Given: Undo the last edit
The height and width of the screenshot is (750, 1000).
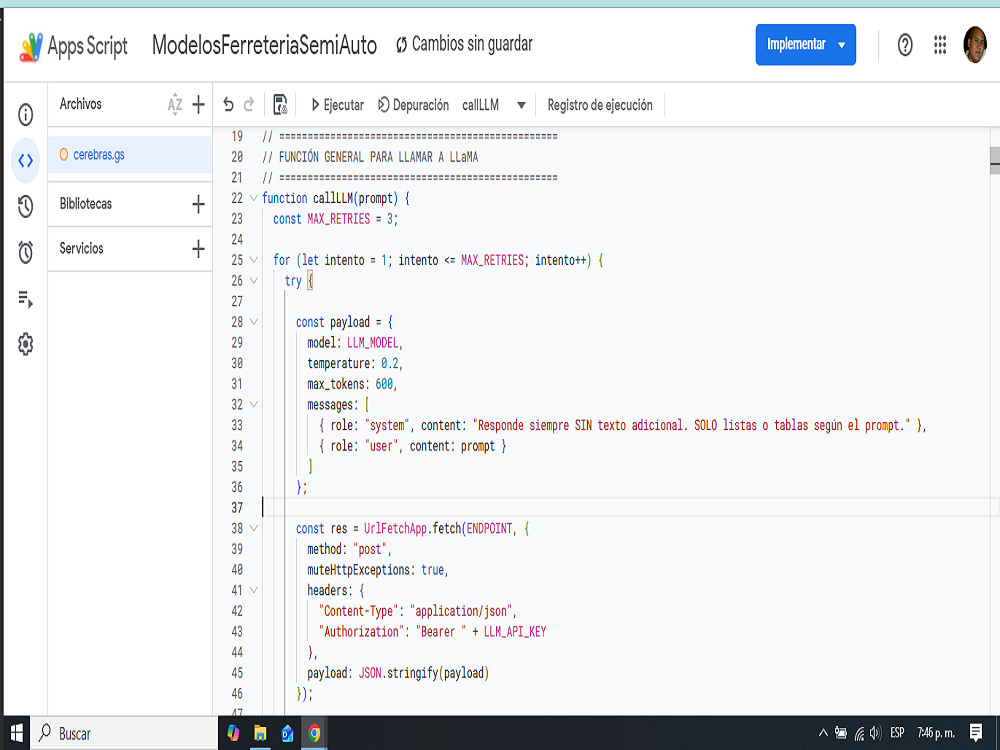Looking at the screenshot, I should pyautogui.click(x=228, y=105).
